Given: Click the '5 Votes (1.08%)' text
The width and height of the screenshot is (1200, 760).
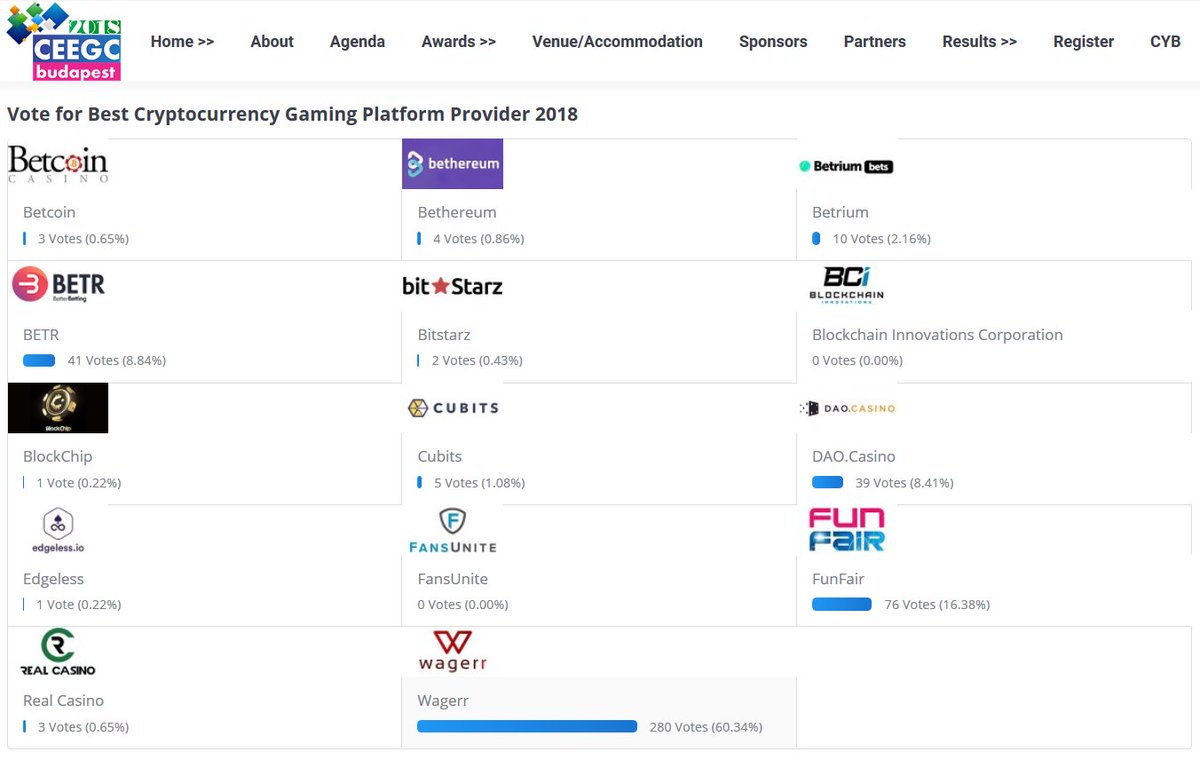Looking at the screenshot, I should (479, 482).
